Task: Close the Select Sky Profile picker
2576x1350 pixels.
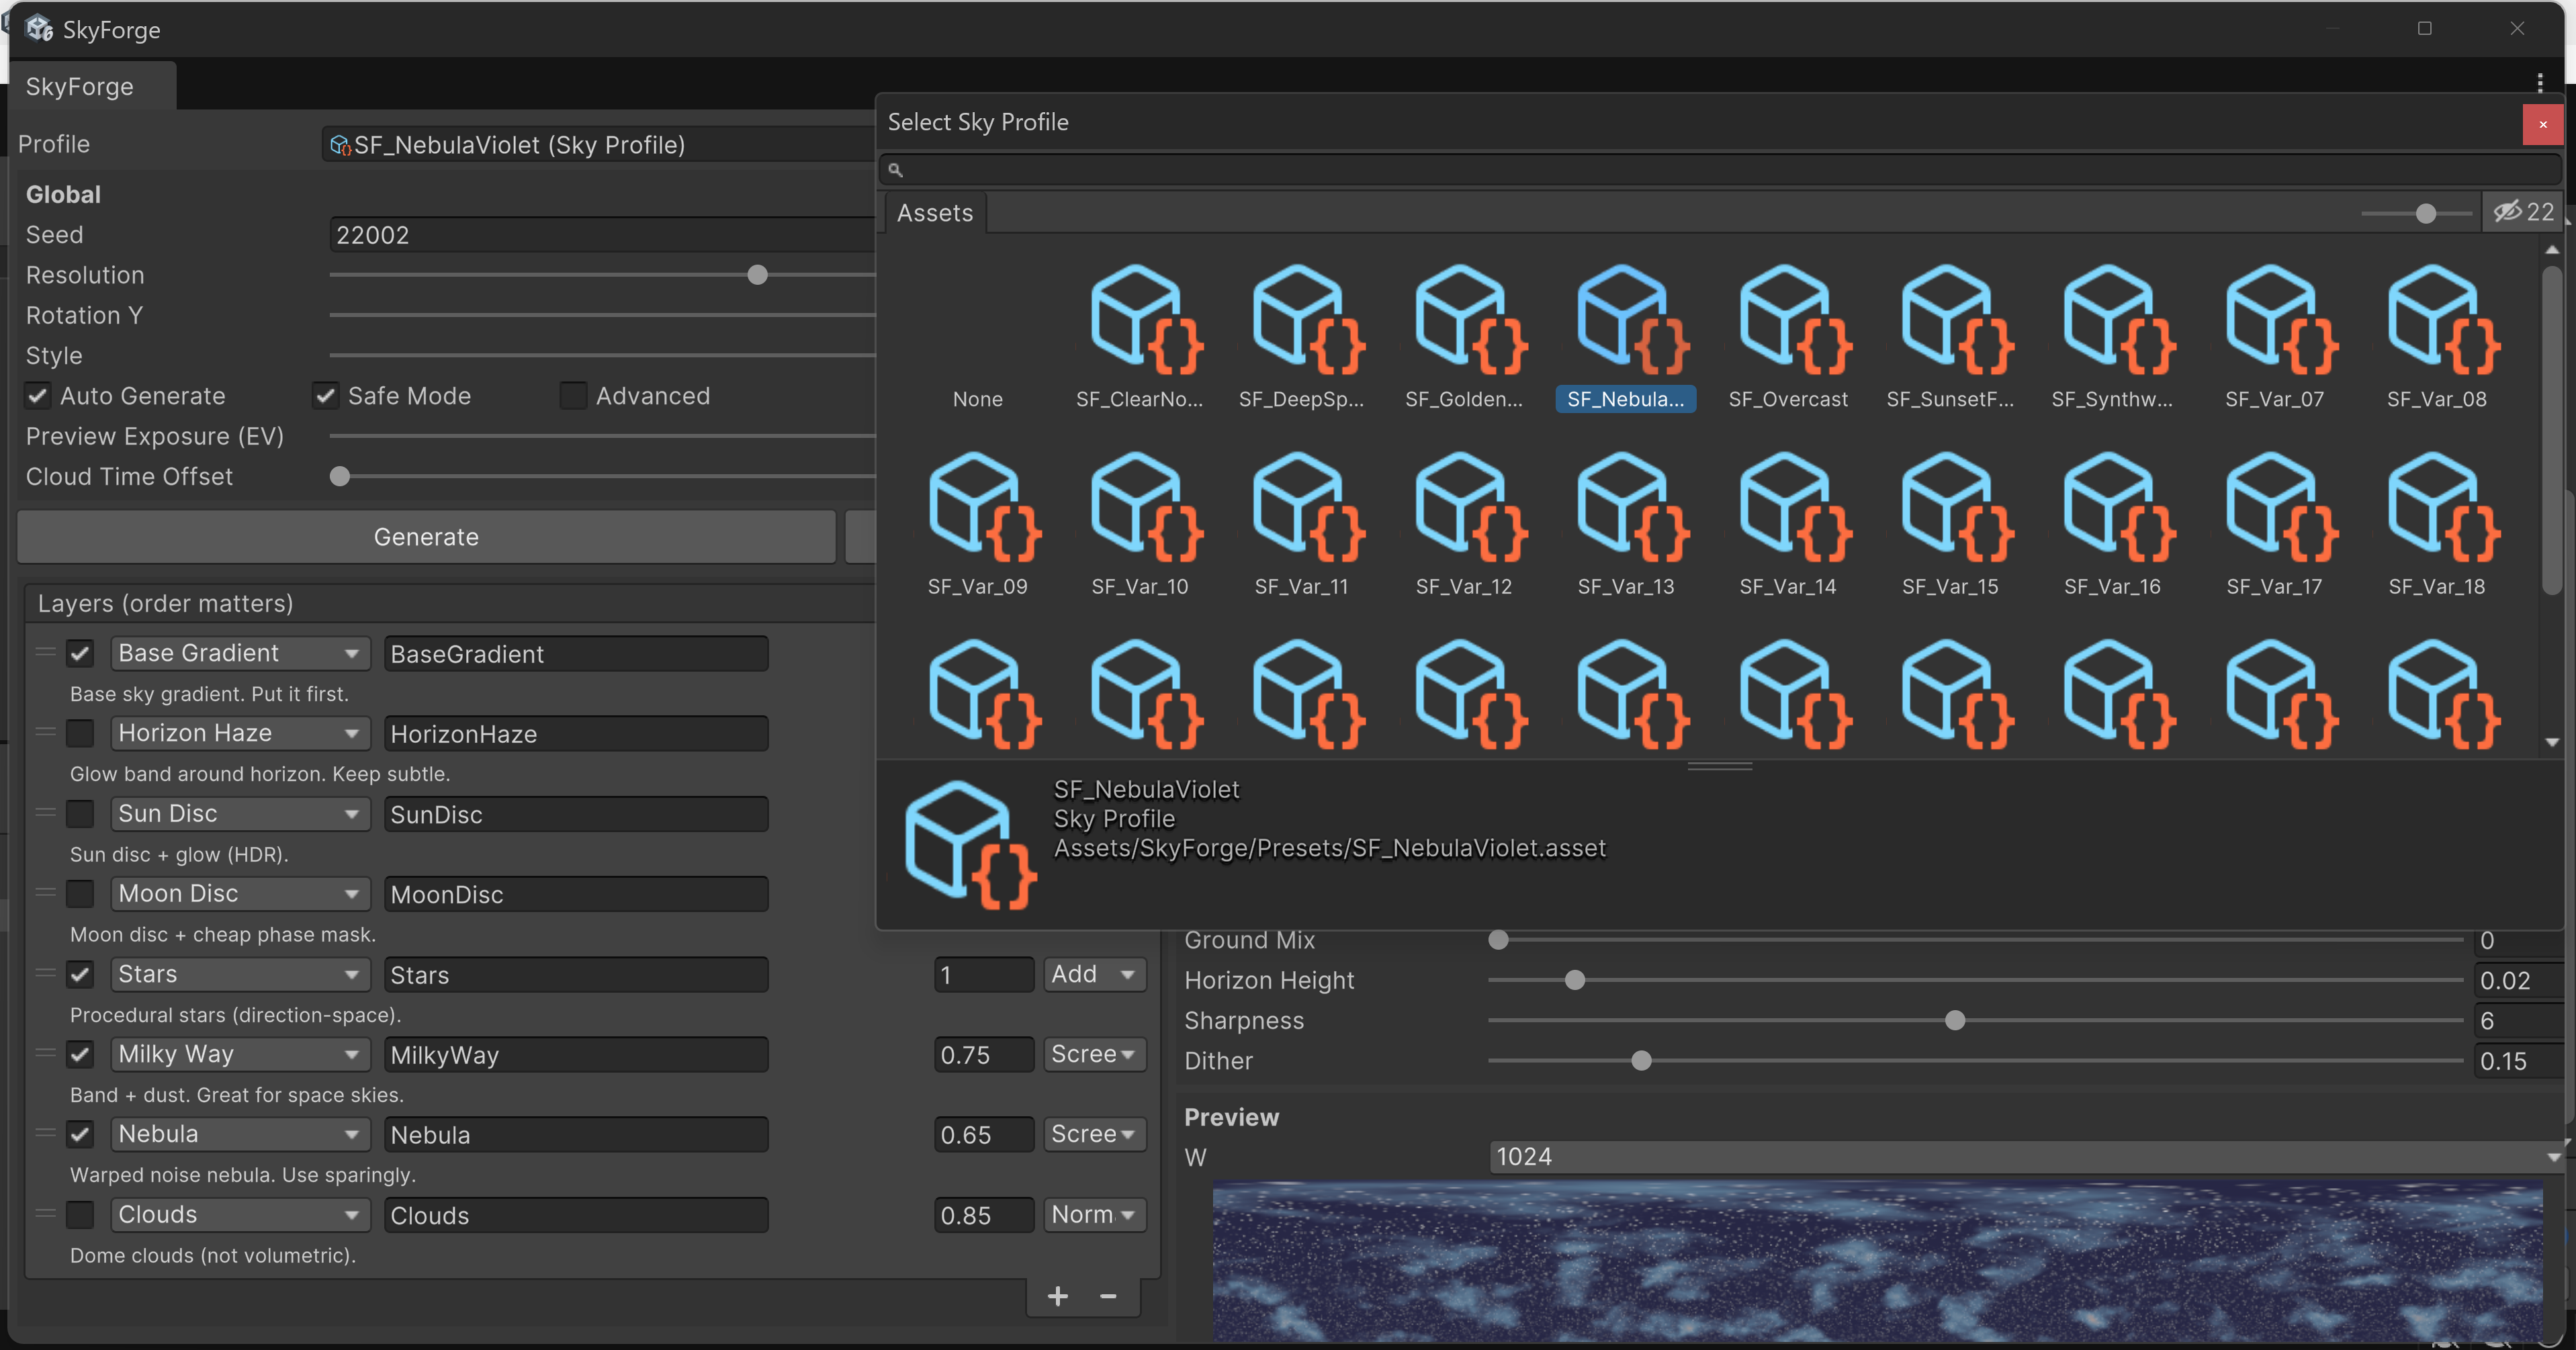Action: pos(2542,125)
